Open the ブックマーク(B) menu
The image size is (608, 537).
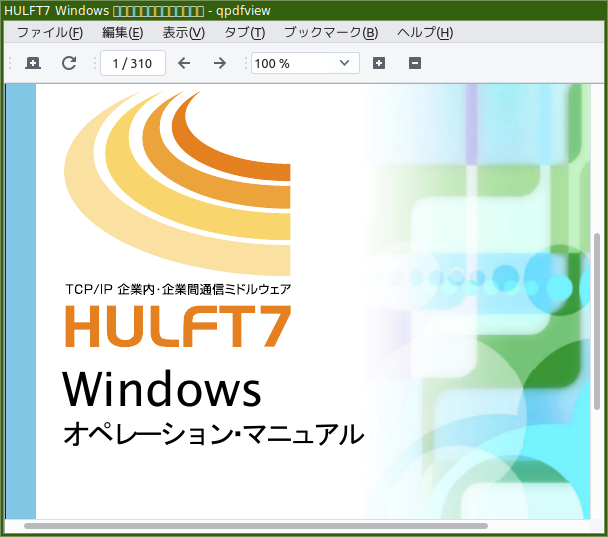tap(331, 33)
